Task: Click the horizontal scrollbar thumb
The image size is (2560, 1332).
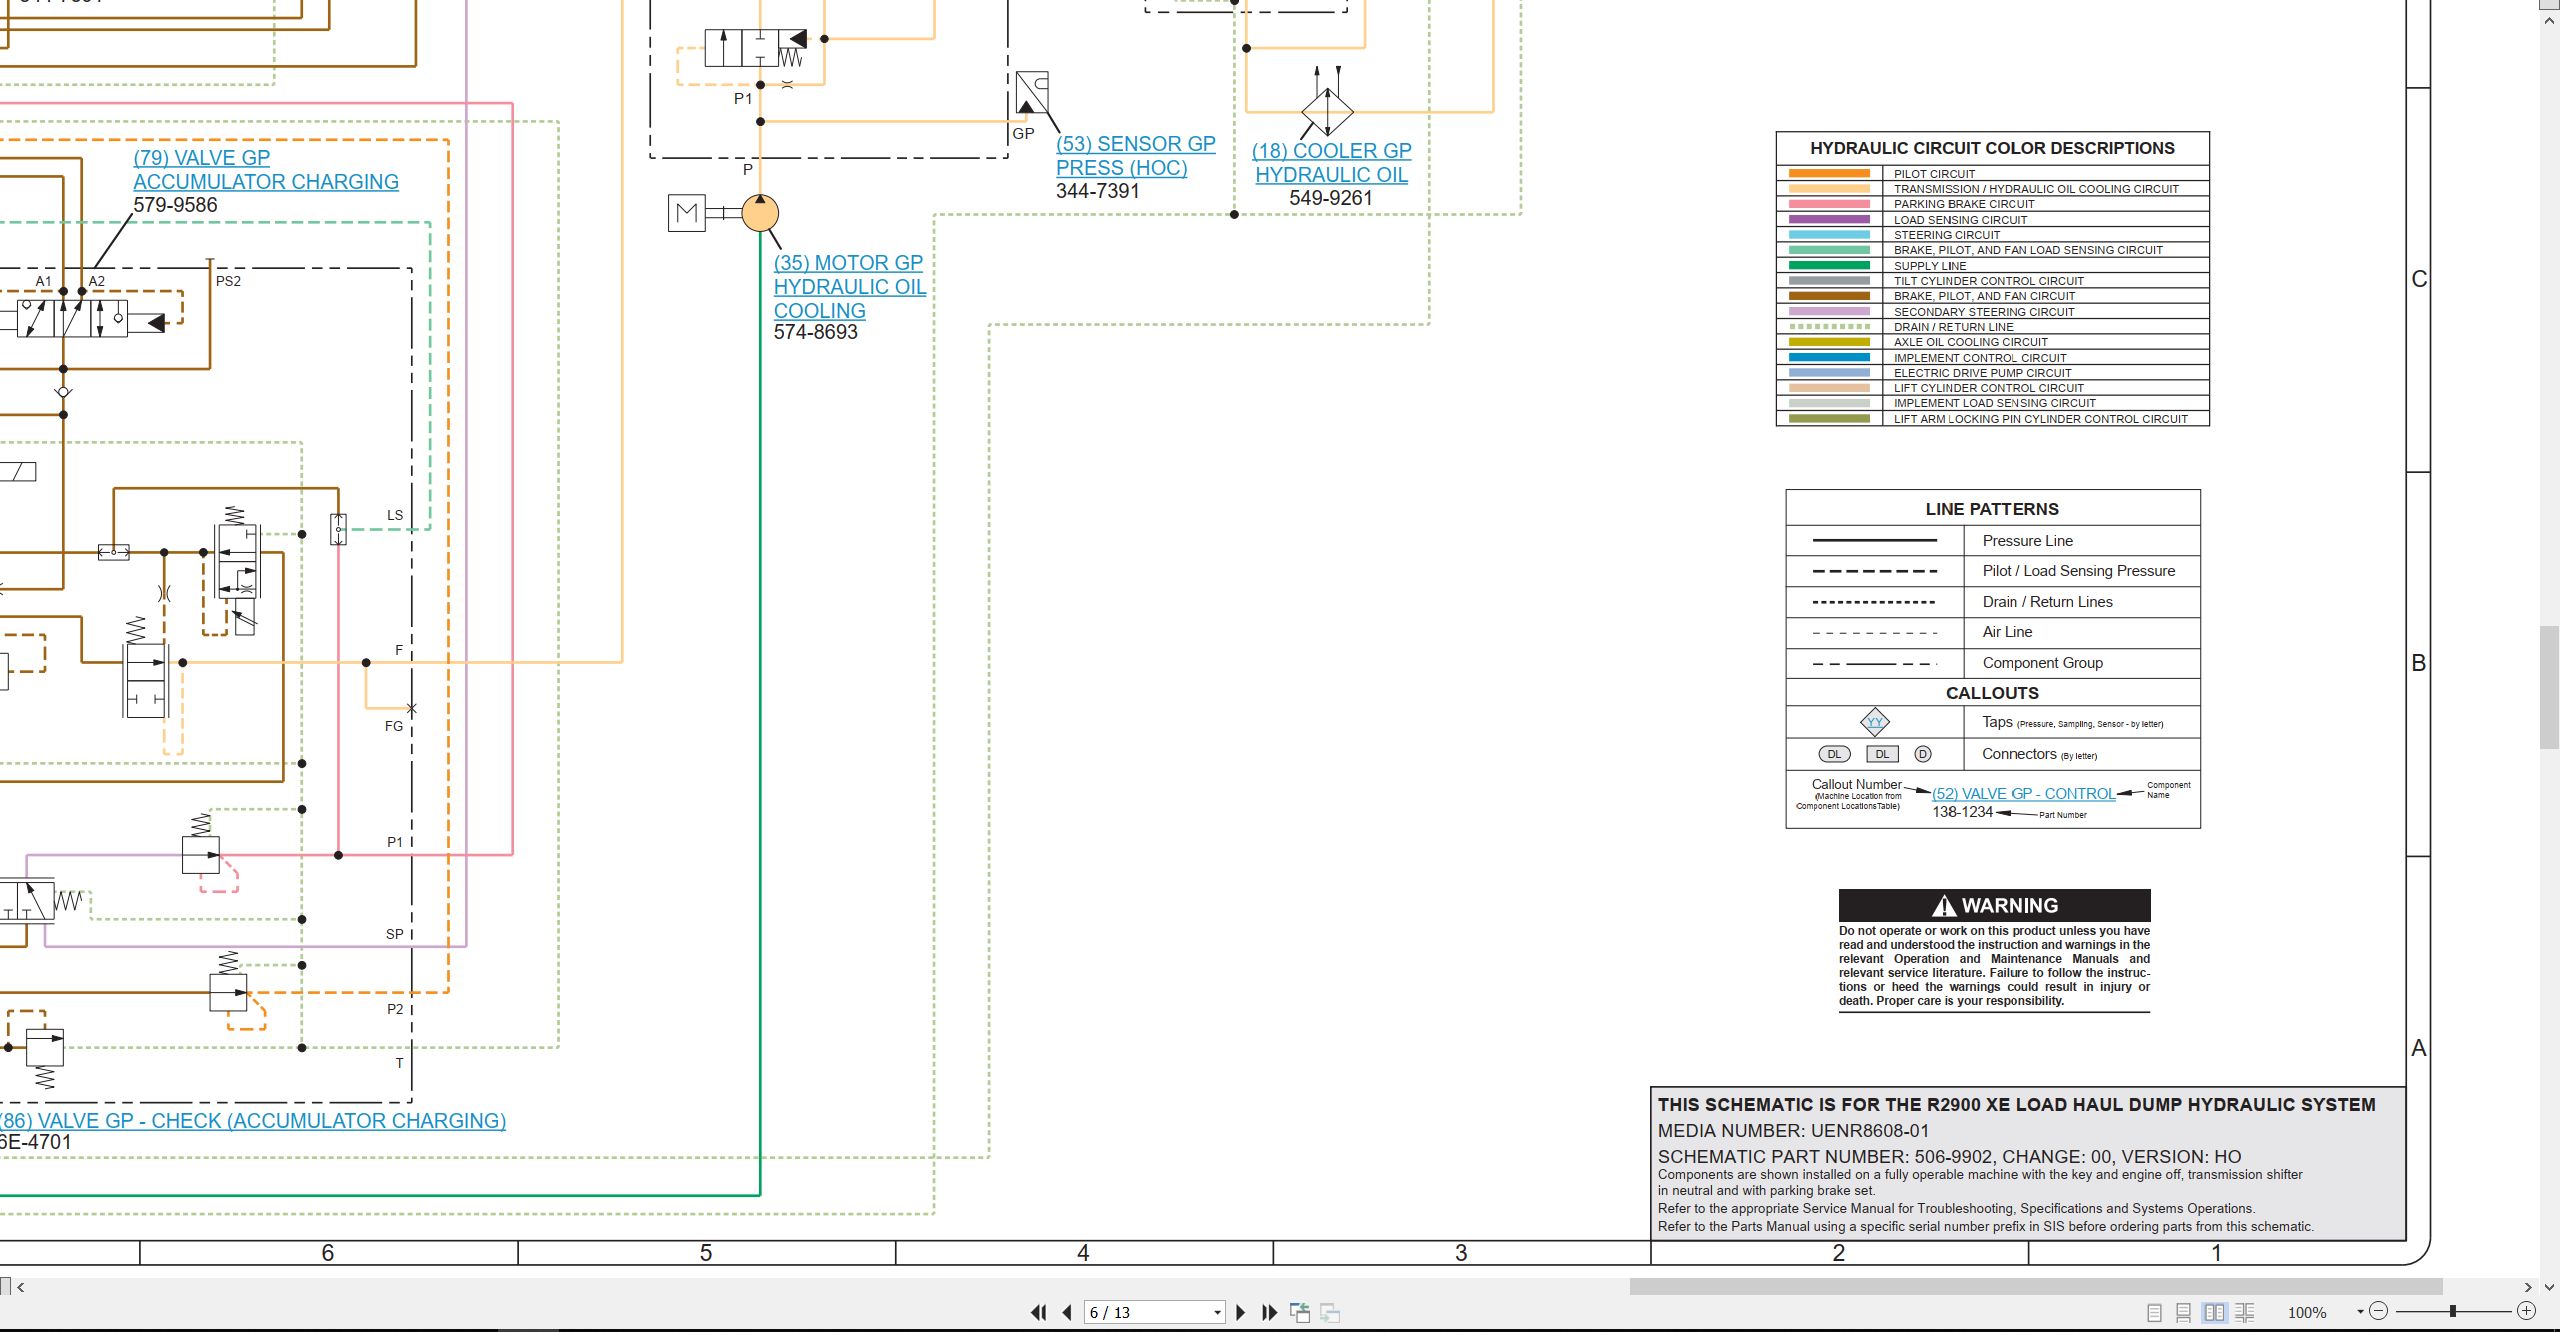Action: pos(2036,1286)
